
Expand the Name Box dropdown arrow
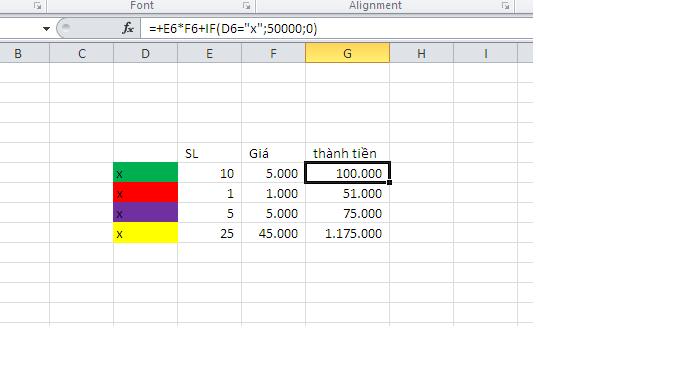46,29
